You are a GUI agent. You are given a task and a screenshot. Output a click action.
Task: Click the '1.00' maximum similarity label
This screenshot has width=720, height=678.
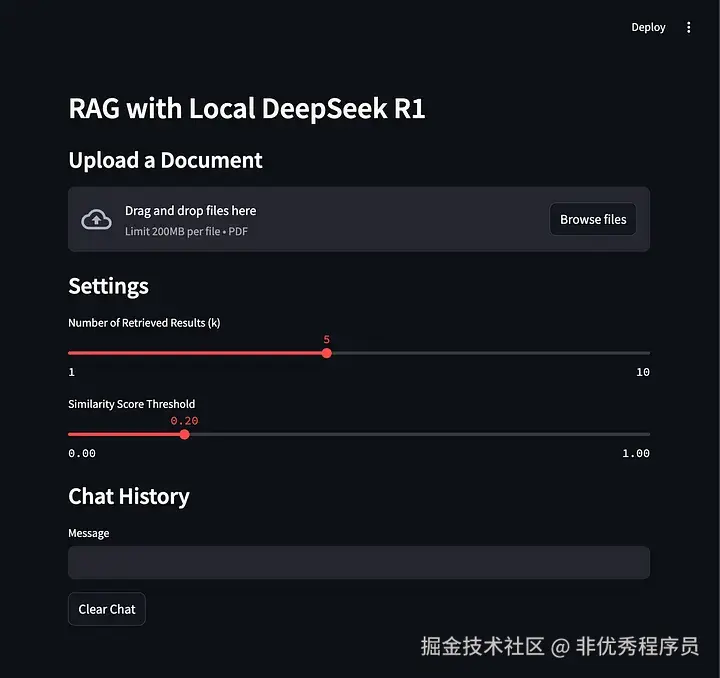636,453
